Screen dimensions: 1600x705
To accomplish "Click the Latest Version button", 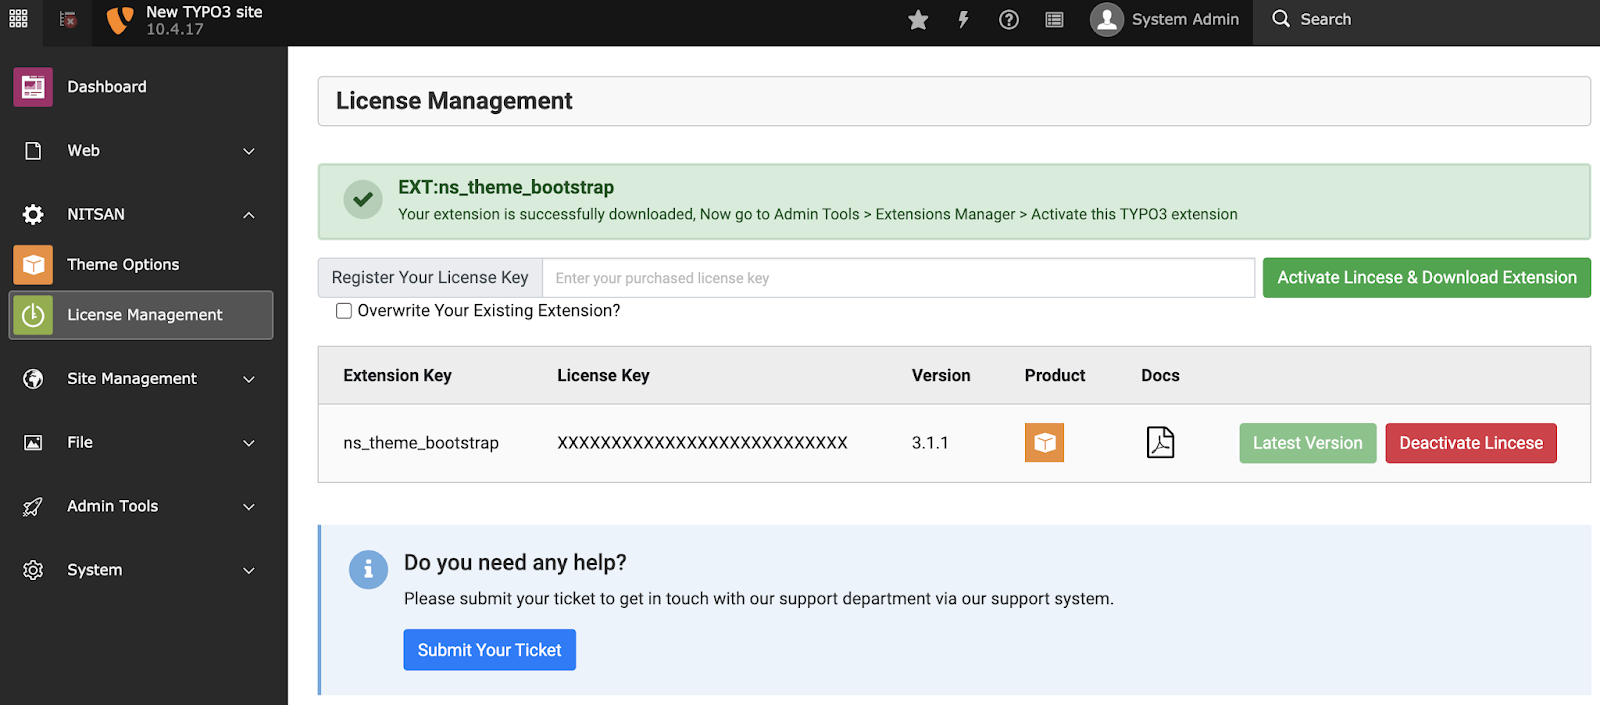I will (1307, 443).
